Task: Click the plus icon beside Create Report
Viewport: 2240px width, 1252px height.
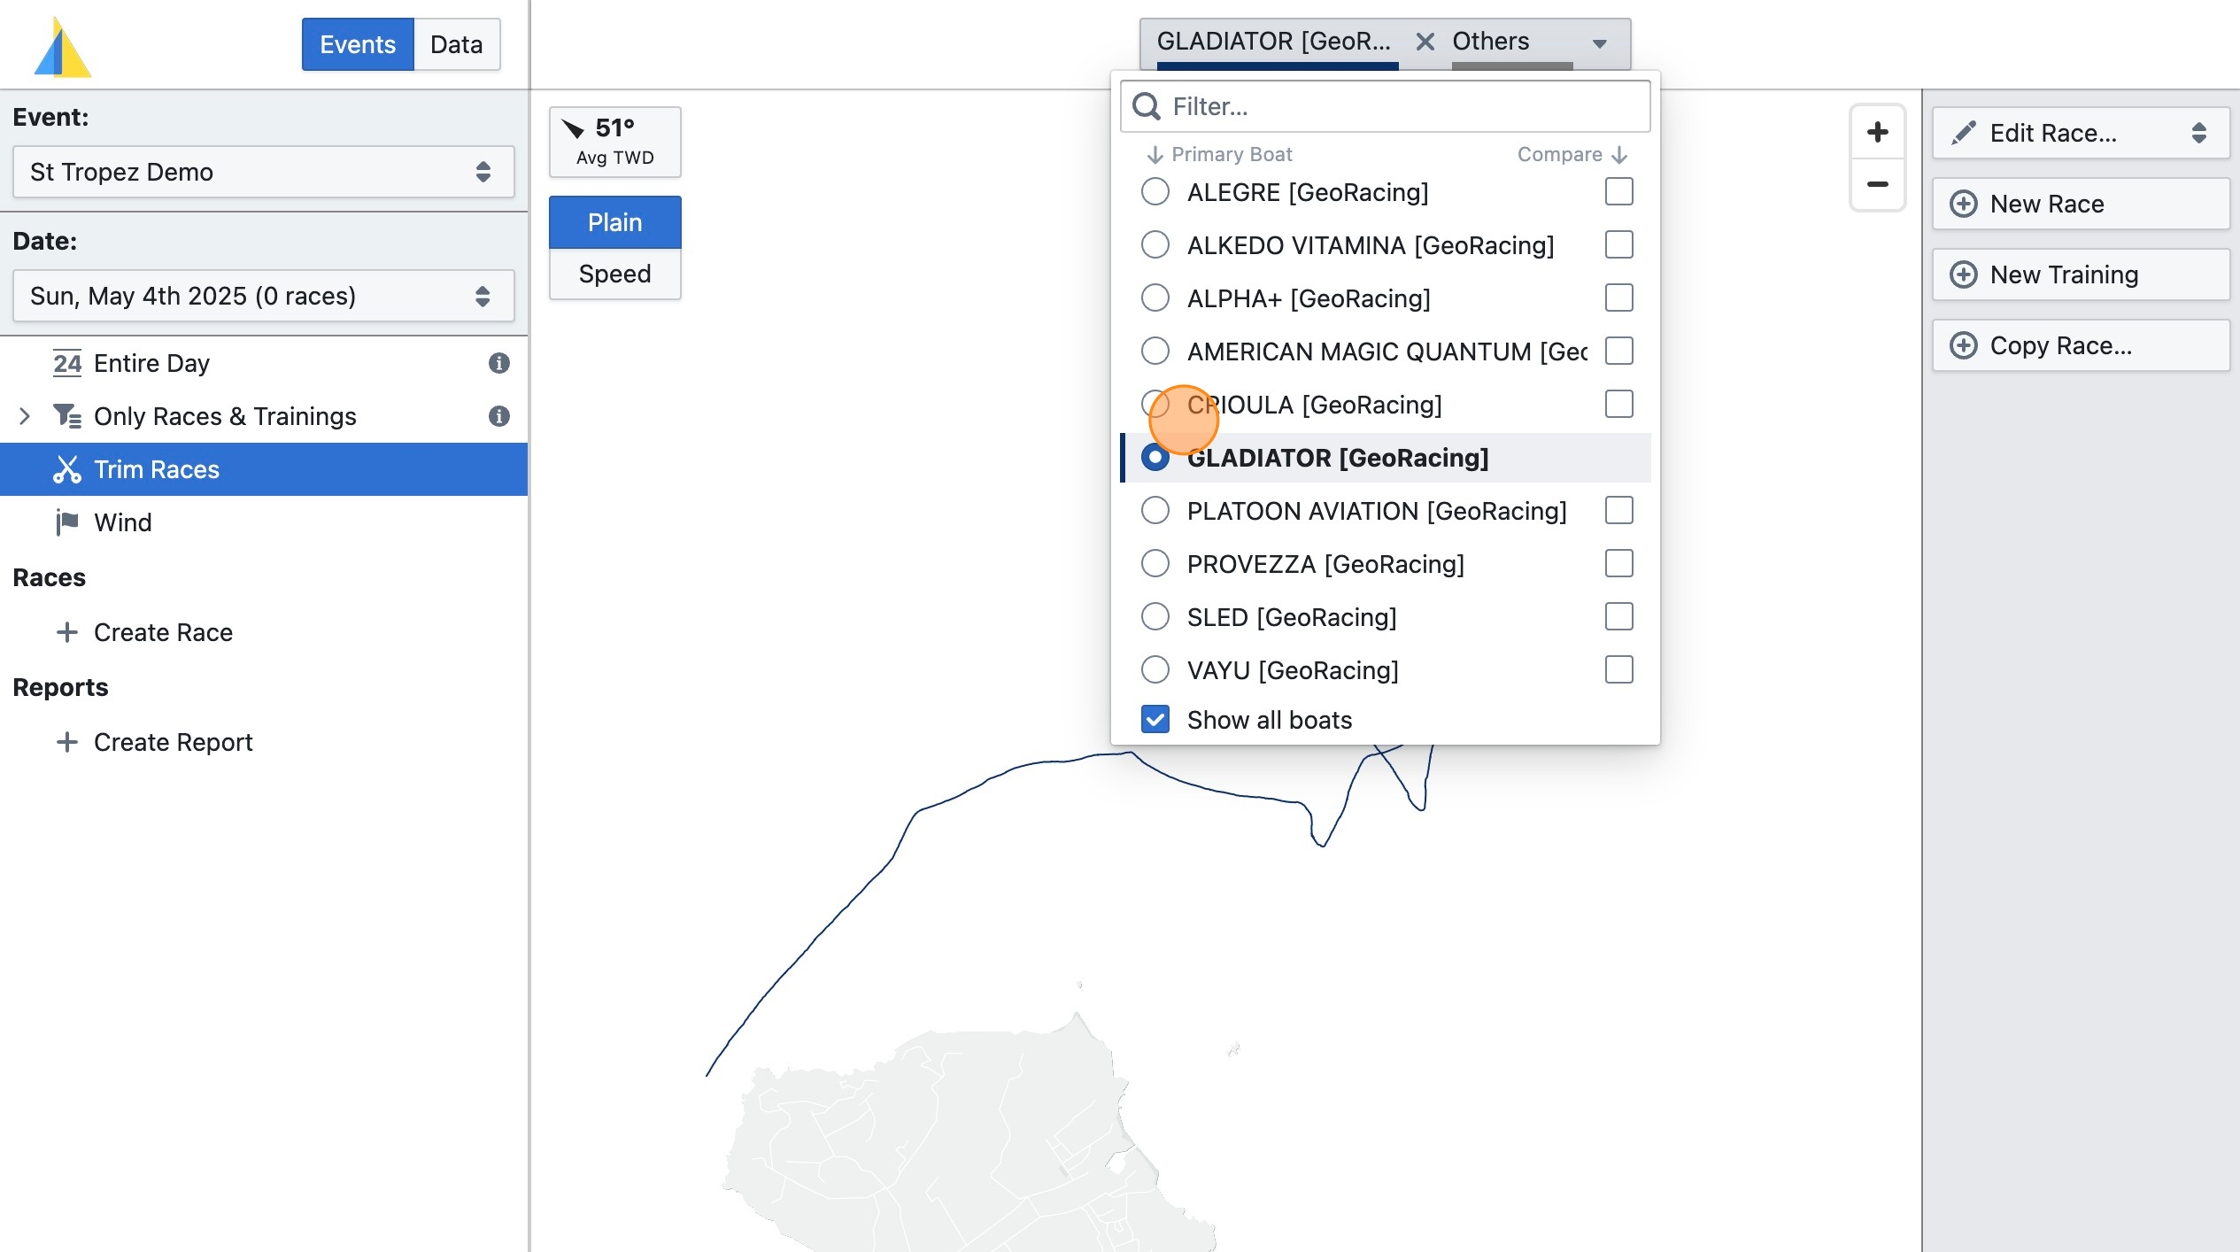Action: click(67, 742)
